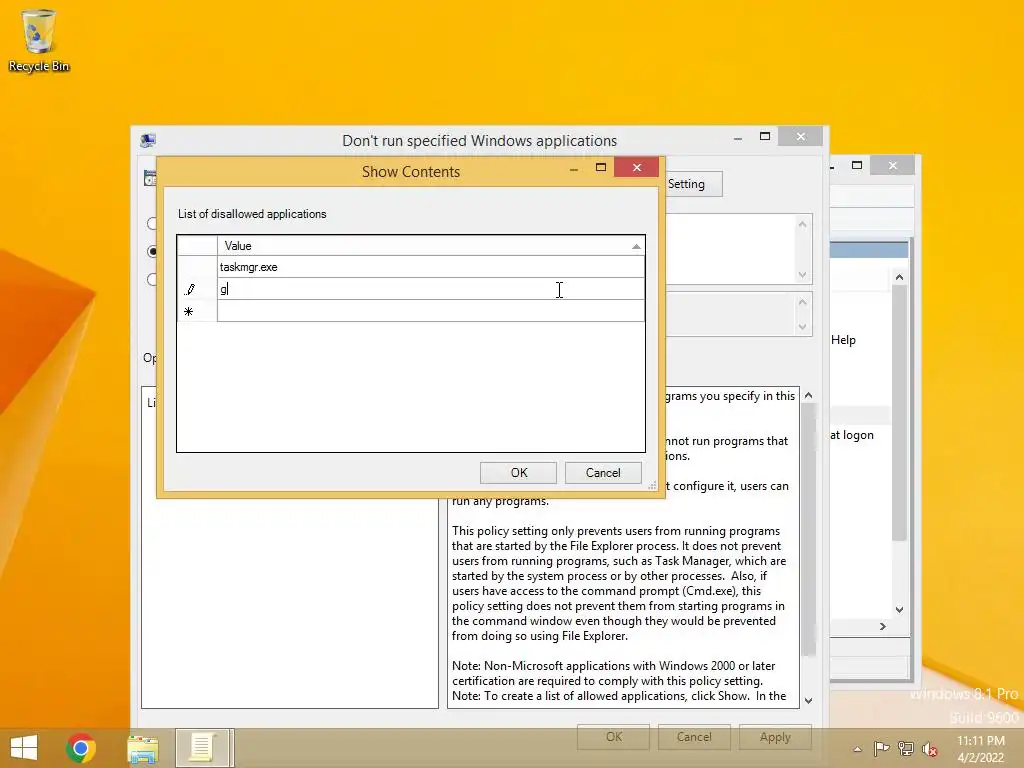Click vertical scrollbar thumb in background window
1024x768 pixels.
(899, 413)
